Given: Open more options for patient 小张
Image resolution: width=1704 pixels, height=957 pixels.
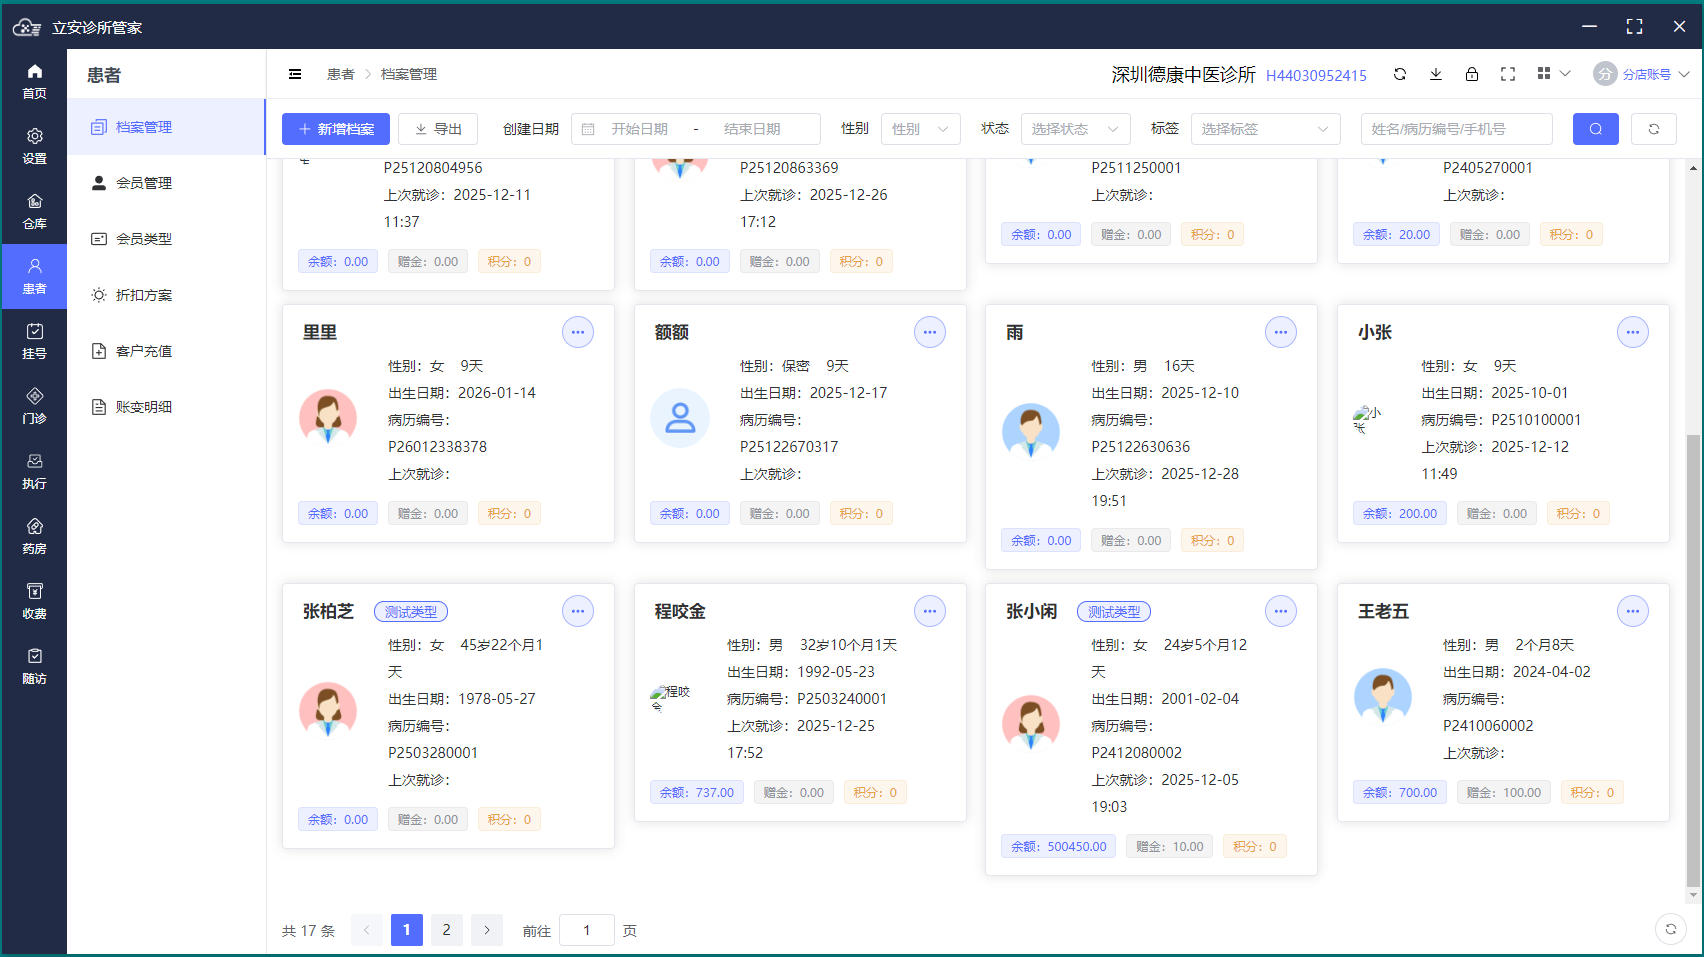Looking at the screenshot, I should pos(1633,332).
